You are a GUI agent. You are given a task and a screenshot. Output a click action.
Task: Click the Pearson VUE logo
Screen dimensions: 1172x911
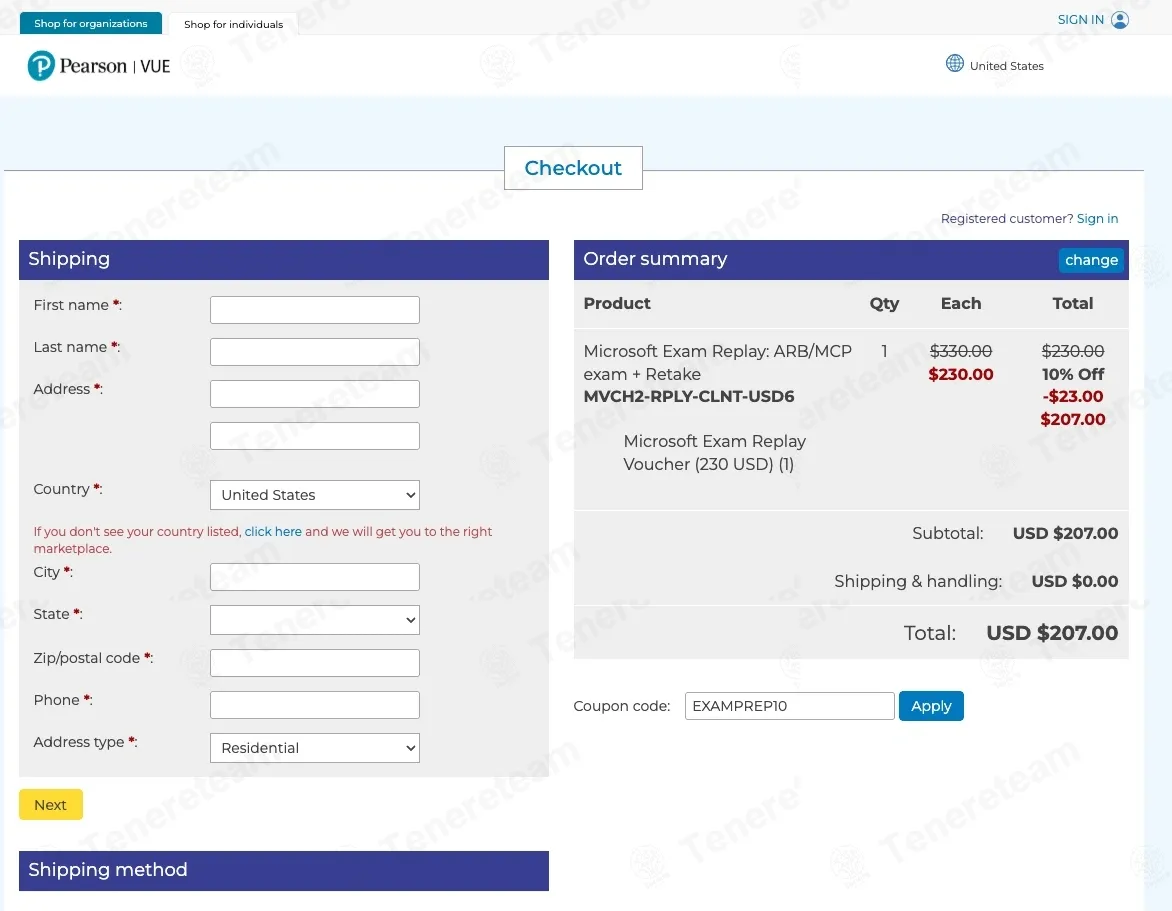[x=99, y=66]
